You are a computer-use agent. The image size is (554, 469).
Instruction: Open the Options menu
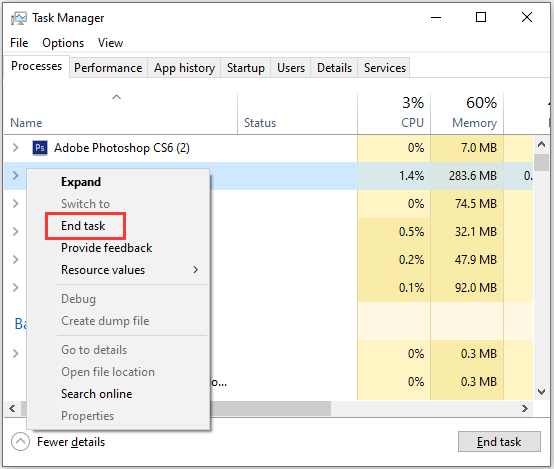[x=63, y=43]
